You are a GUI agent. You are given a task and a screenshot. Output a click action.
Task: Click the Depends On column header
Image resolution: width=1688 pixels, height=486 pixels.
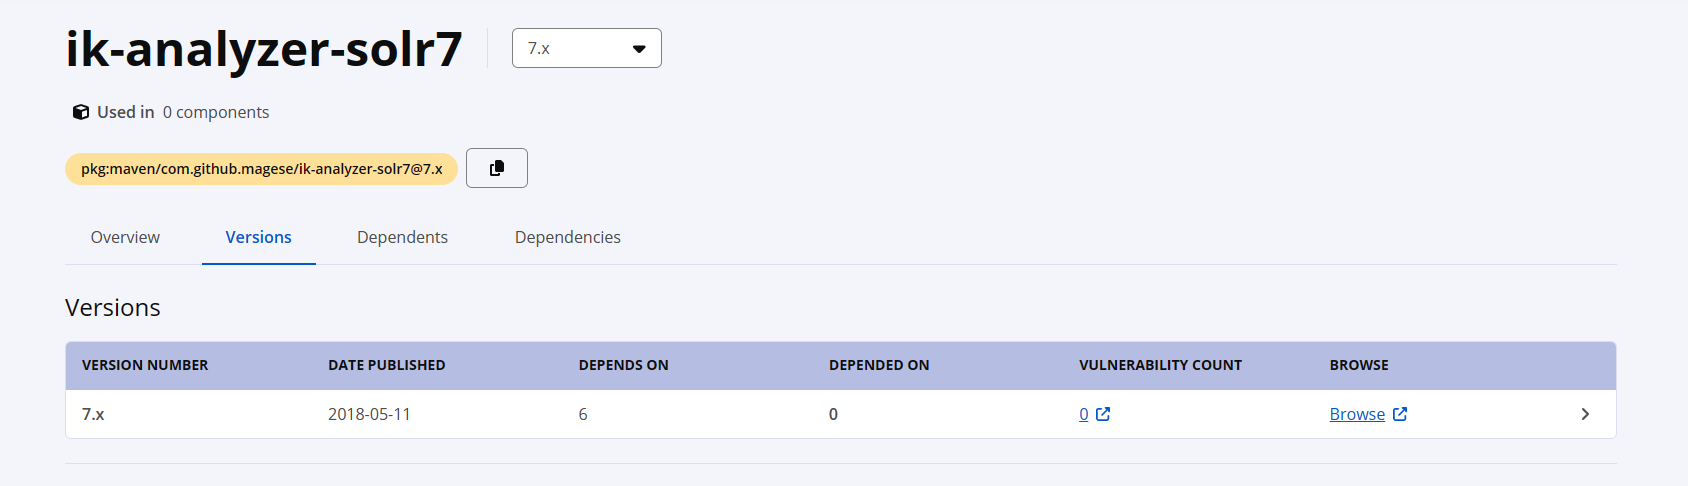pos(623,365)
